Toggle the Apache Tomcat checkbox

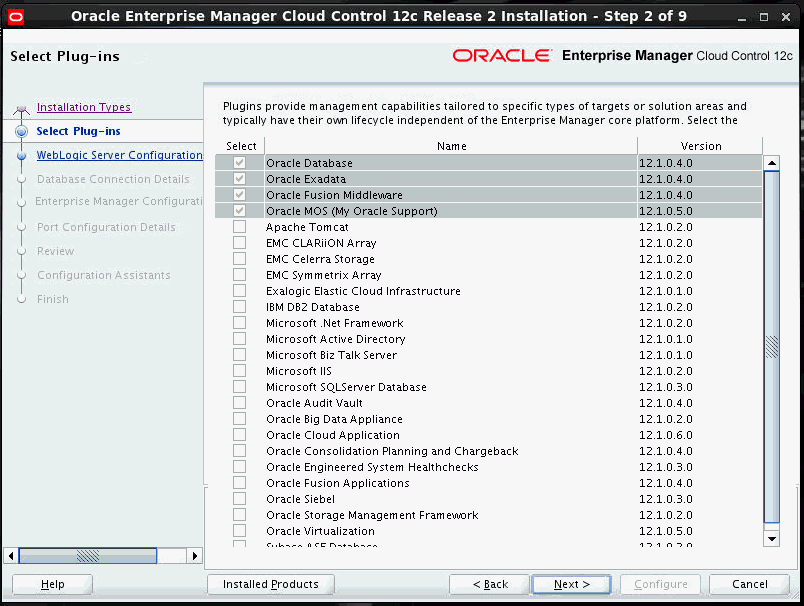tap(239, 227)
